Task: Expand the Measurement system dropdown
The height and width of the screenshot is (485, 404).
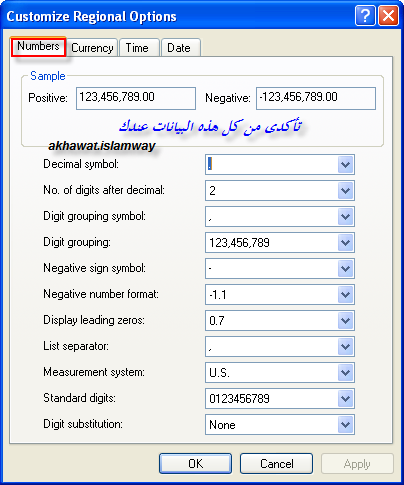Action: pyautogui.click(x=345, y=372)
